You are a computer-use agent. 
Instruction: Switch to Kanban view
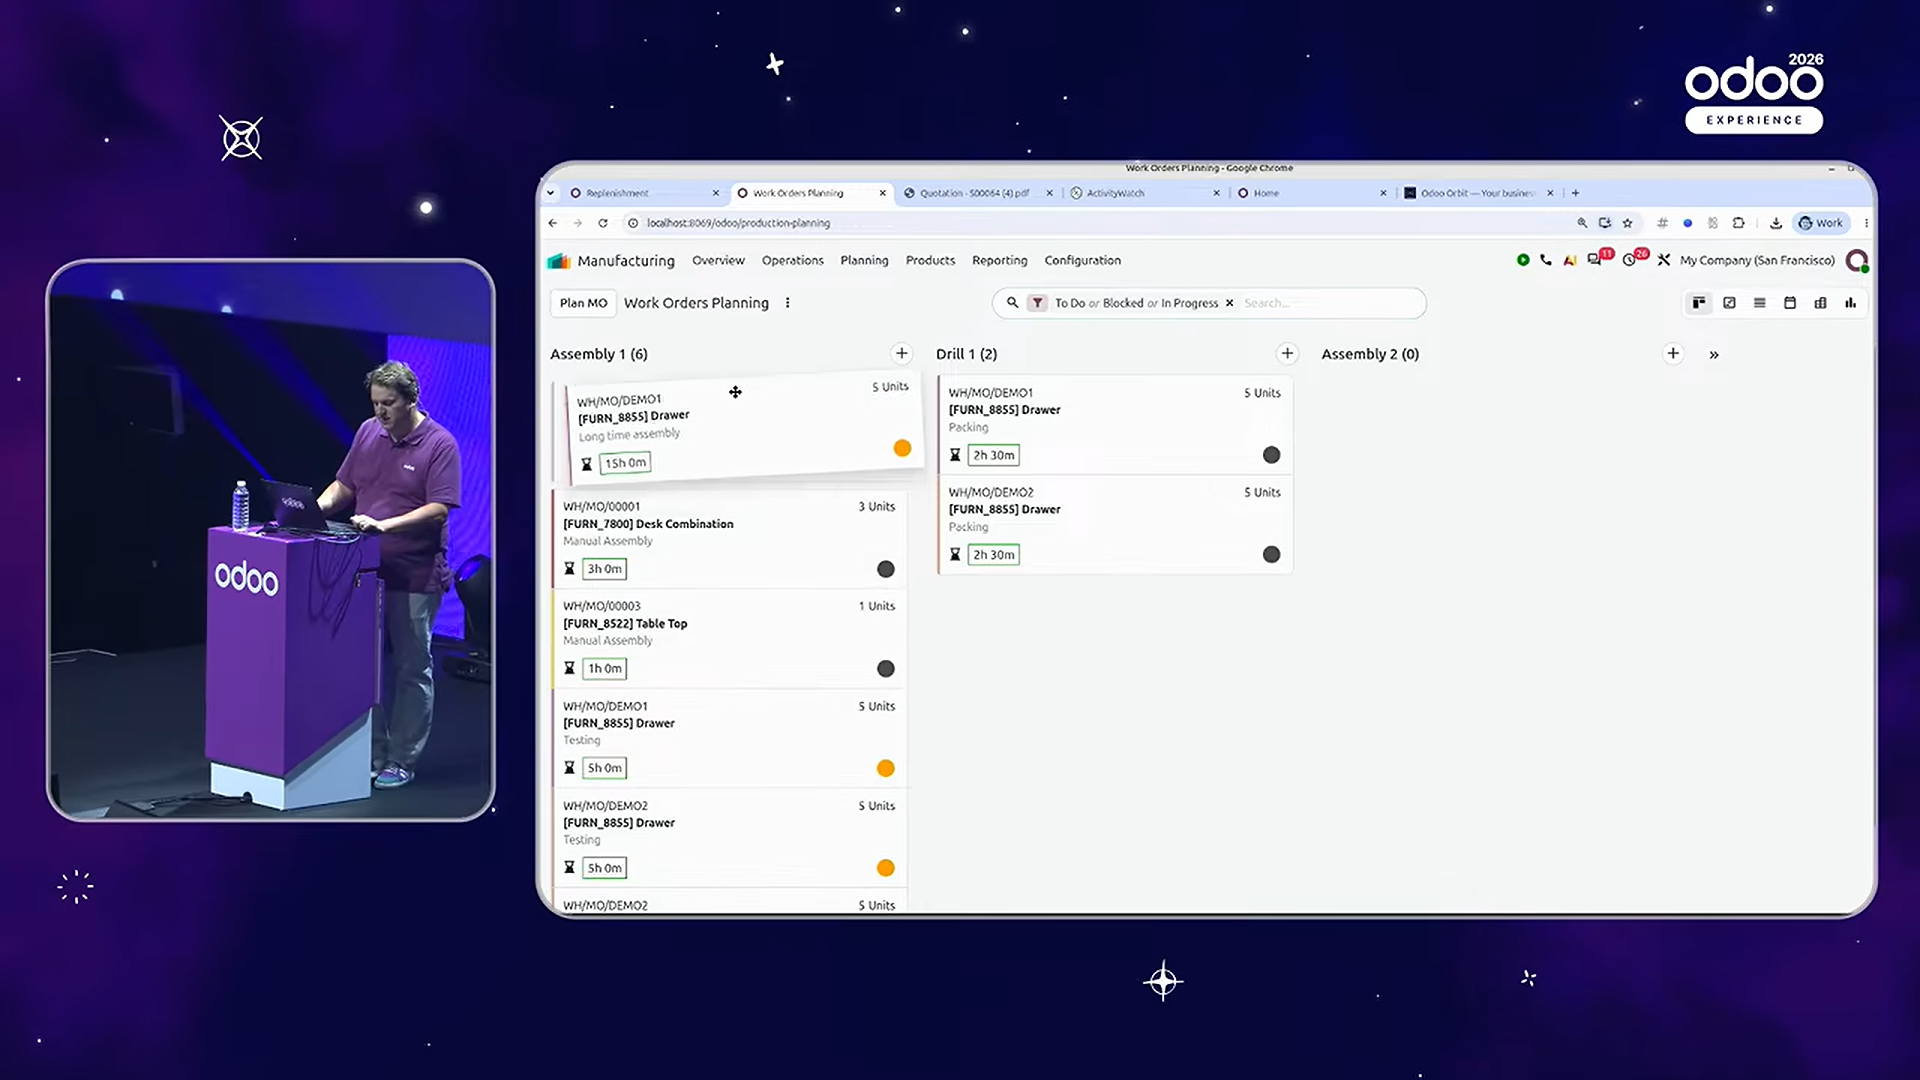(x=1699, y=303)
